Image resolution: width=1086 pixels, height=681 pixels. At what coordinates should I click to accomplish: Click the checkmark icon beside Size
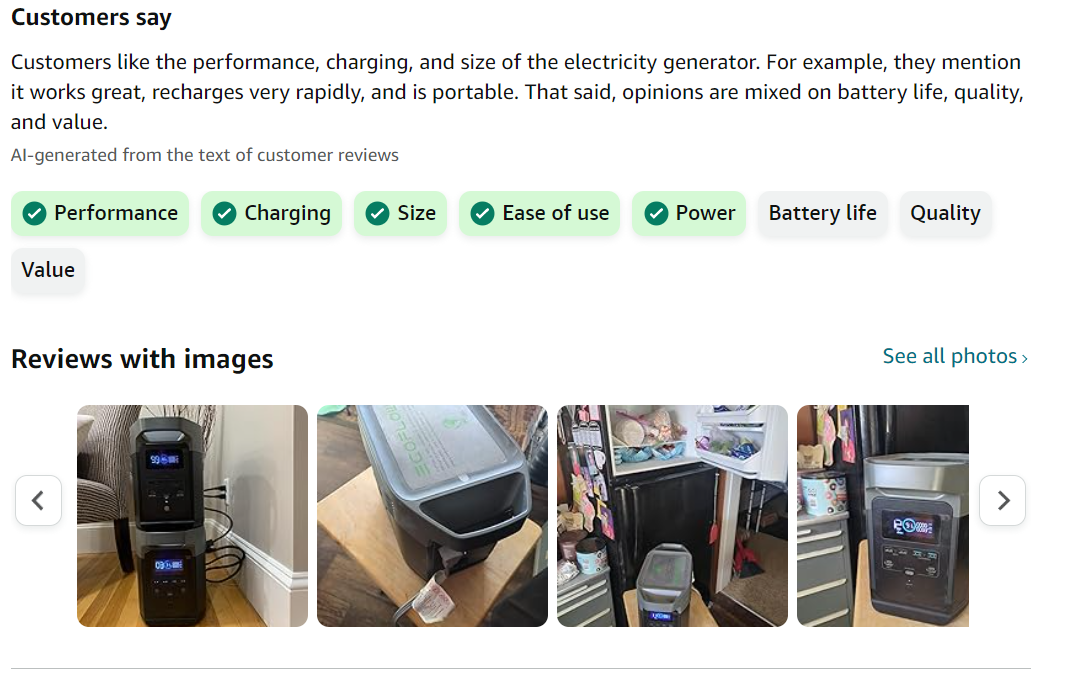point(377,213)
